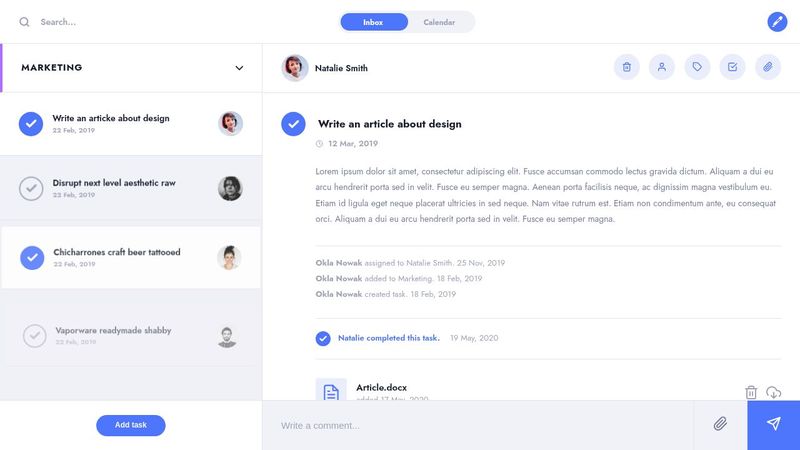Image resolution: width=800 pixels, height=450 pixels.
Task: Click the clock icon beside 12 Mar, 2019
Action: 319,144
